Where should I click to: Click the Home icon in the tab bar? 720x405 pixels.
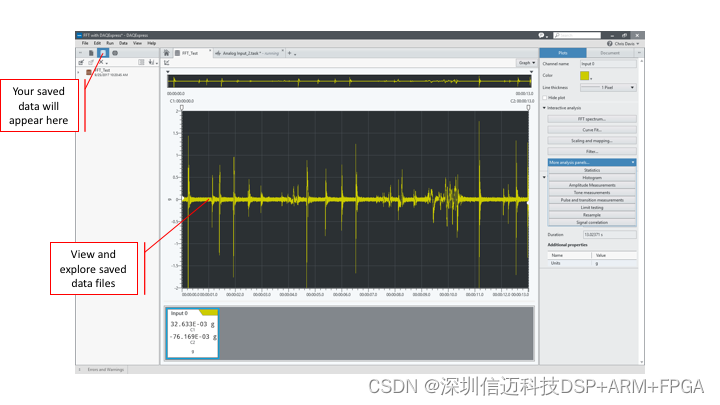pyautogui.click(x=167, y=52)
